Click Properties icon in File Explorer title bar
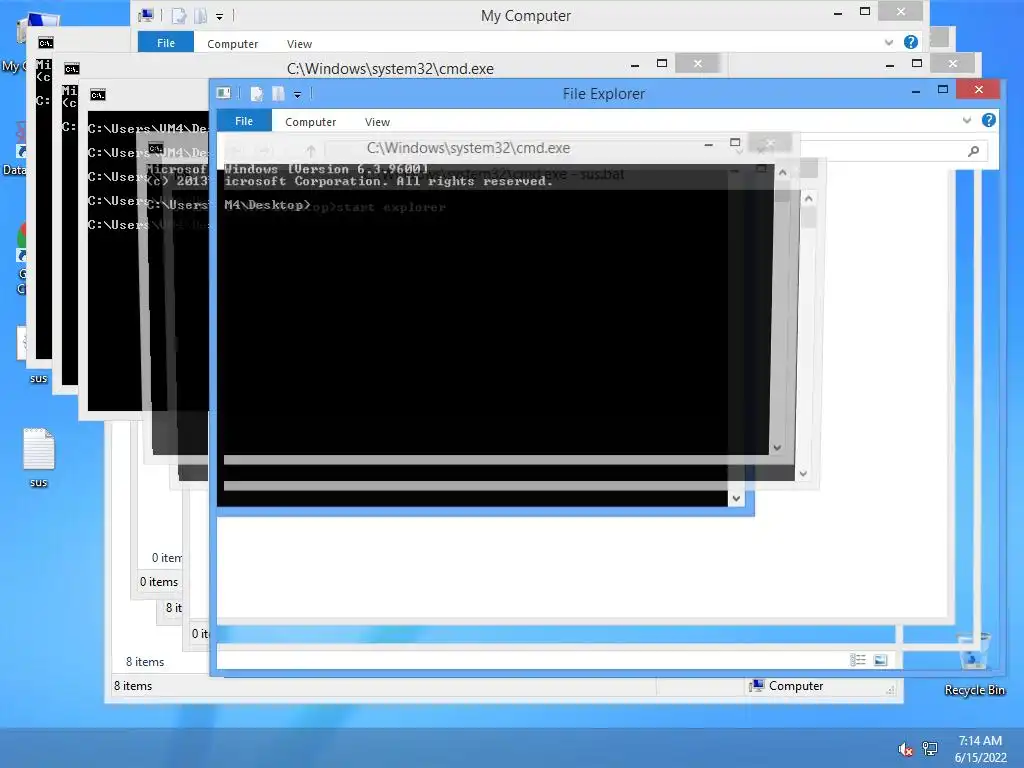 pos(257,94)
